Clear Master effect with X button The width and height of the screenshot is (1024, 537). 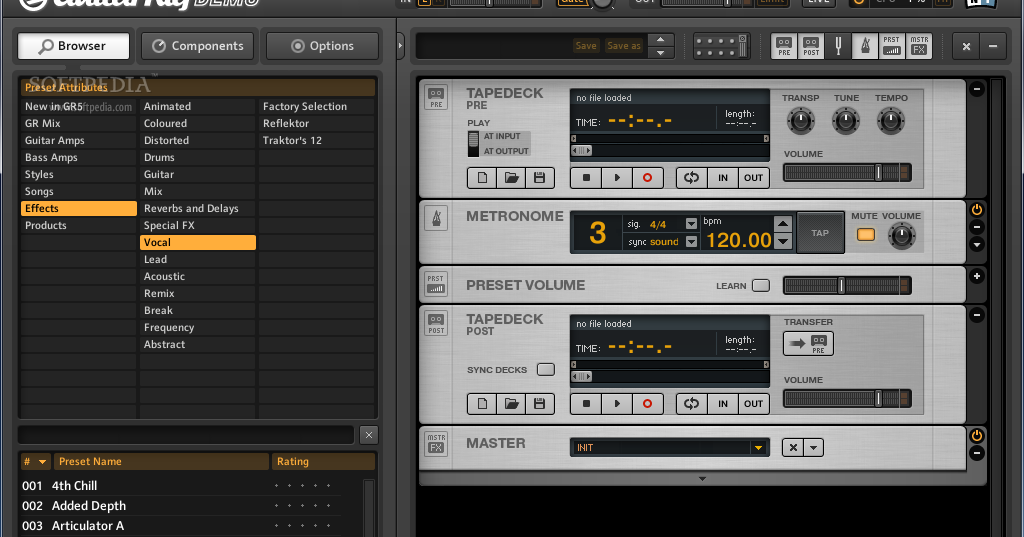793,448
